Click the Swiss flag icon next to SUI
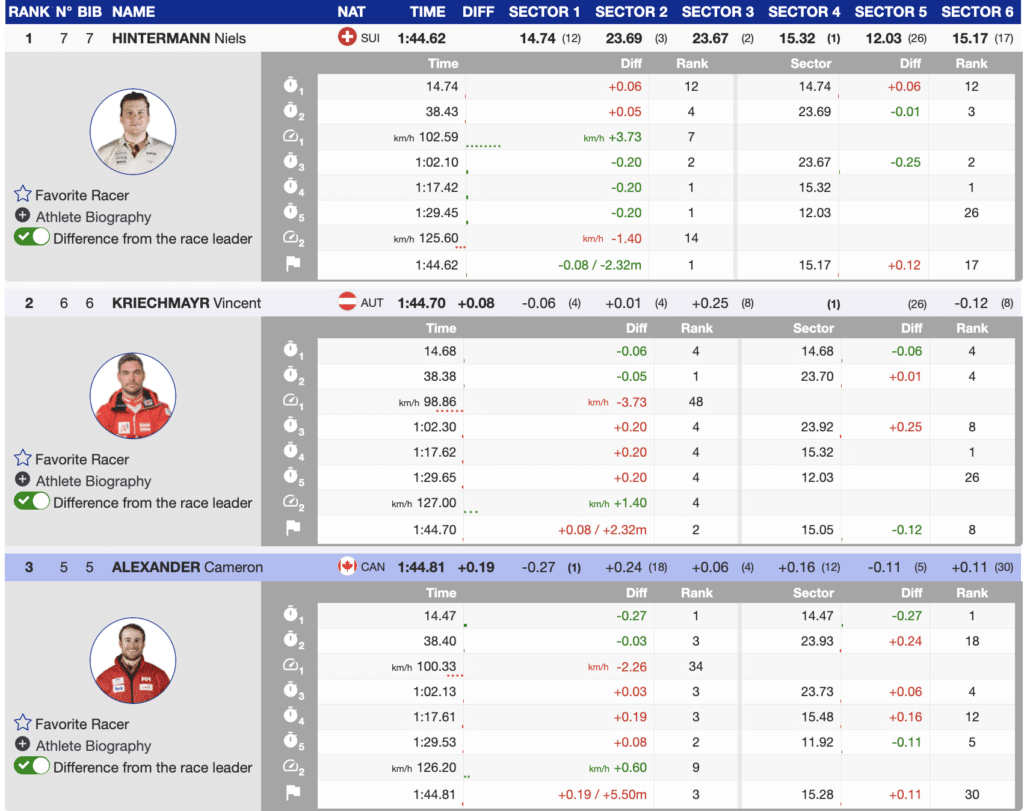The width and height of the screenshot is (1024, 811). tap(347, 38)
